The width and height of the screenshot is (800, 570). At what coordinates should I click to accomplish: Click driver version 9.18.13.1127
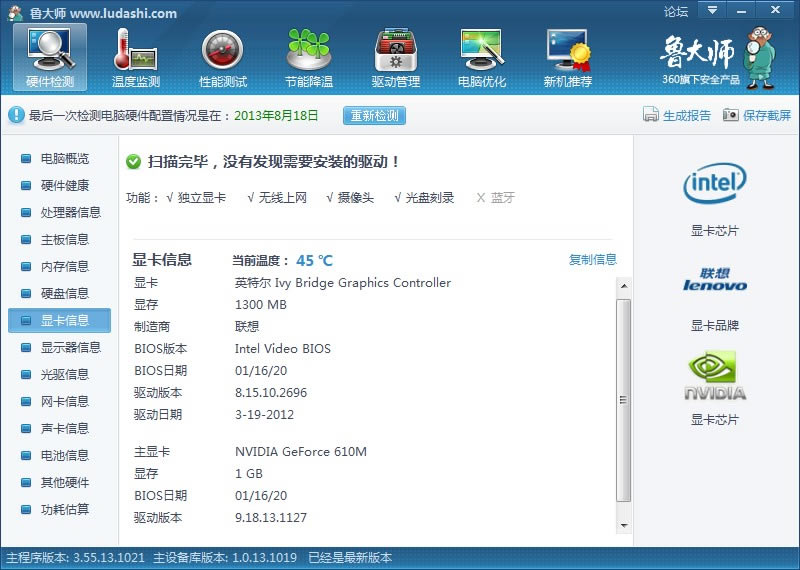(x=271, y=517)
